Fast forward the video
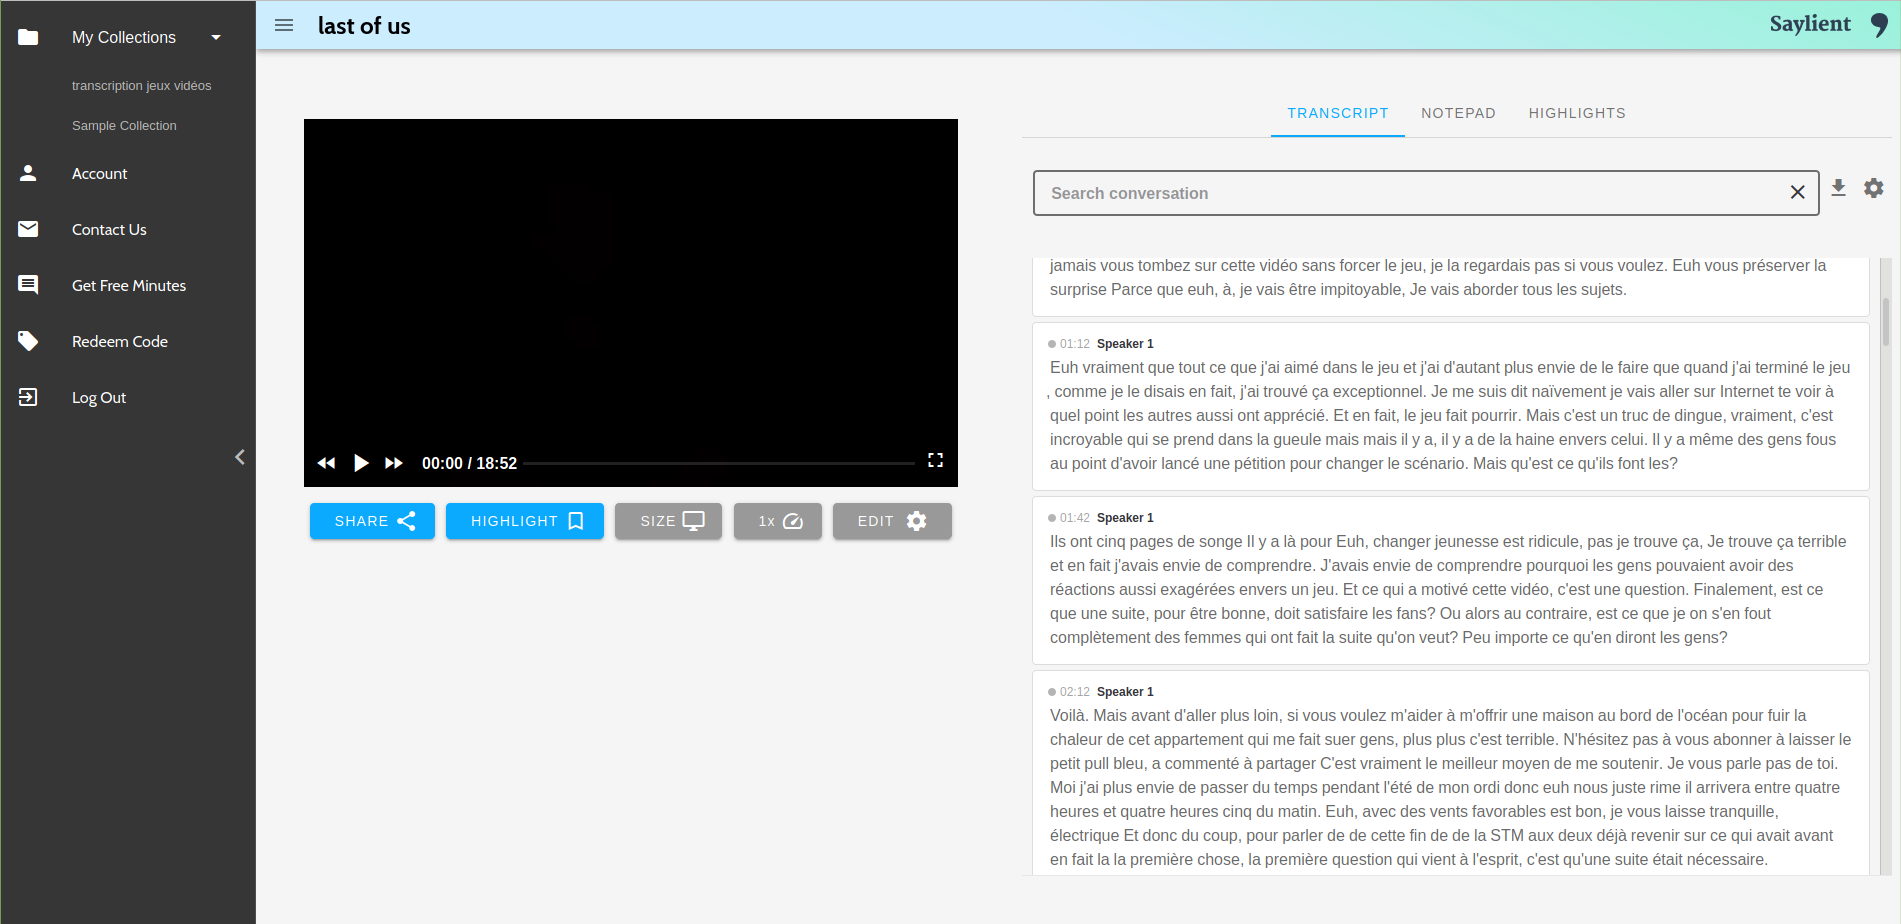Screen dimensions: 1901x924 pos(394,463)
